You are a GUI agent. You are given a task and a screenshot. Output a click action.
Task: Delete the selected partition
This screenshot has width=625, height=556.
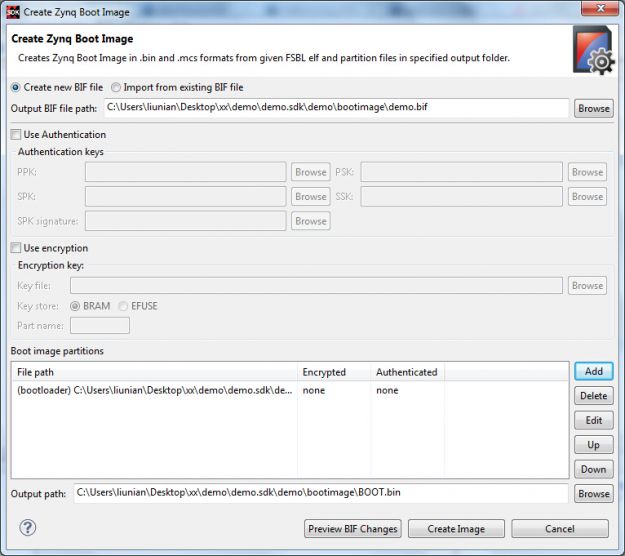coord(594,396)
